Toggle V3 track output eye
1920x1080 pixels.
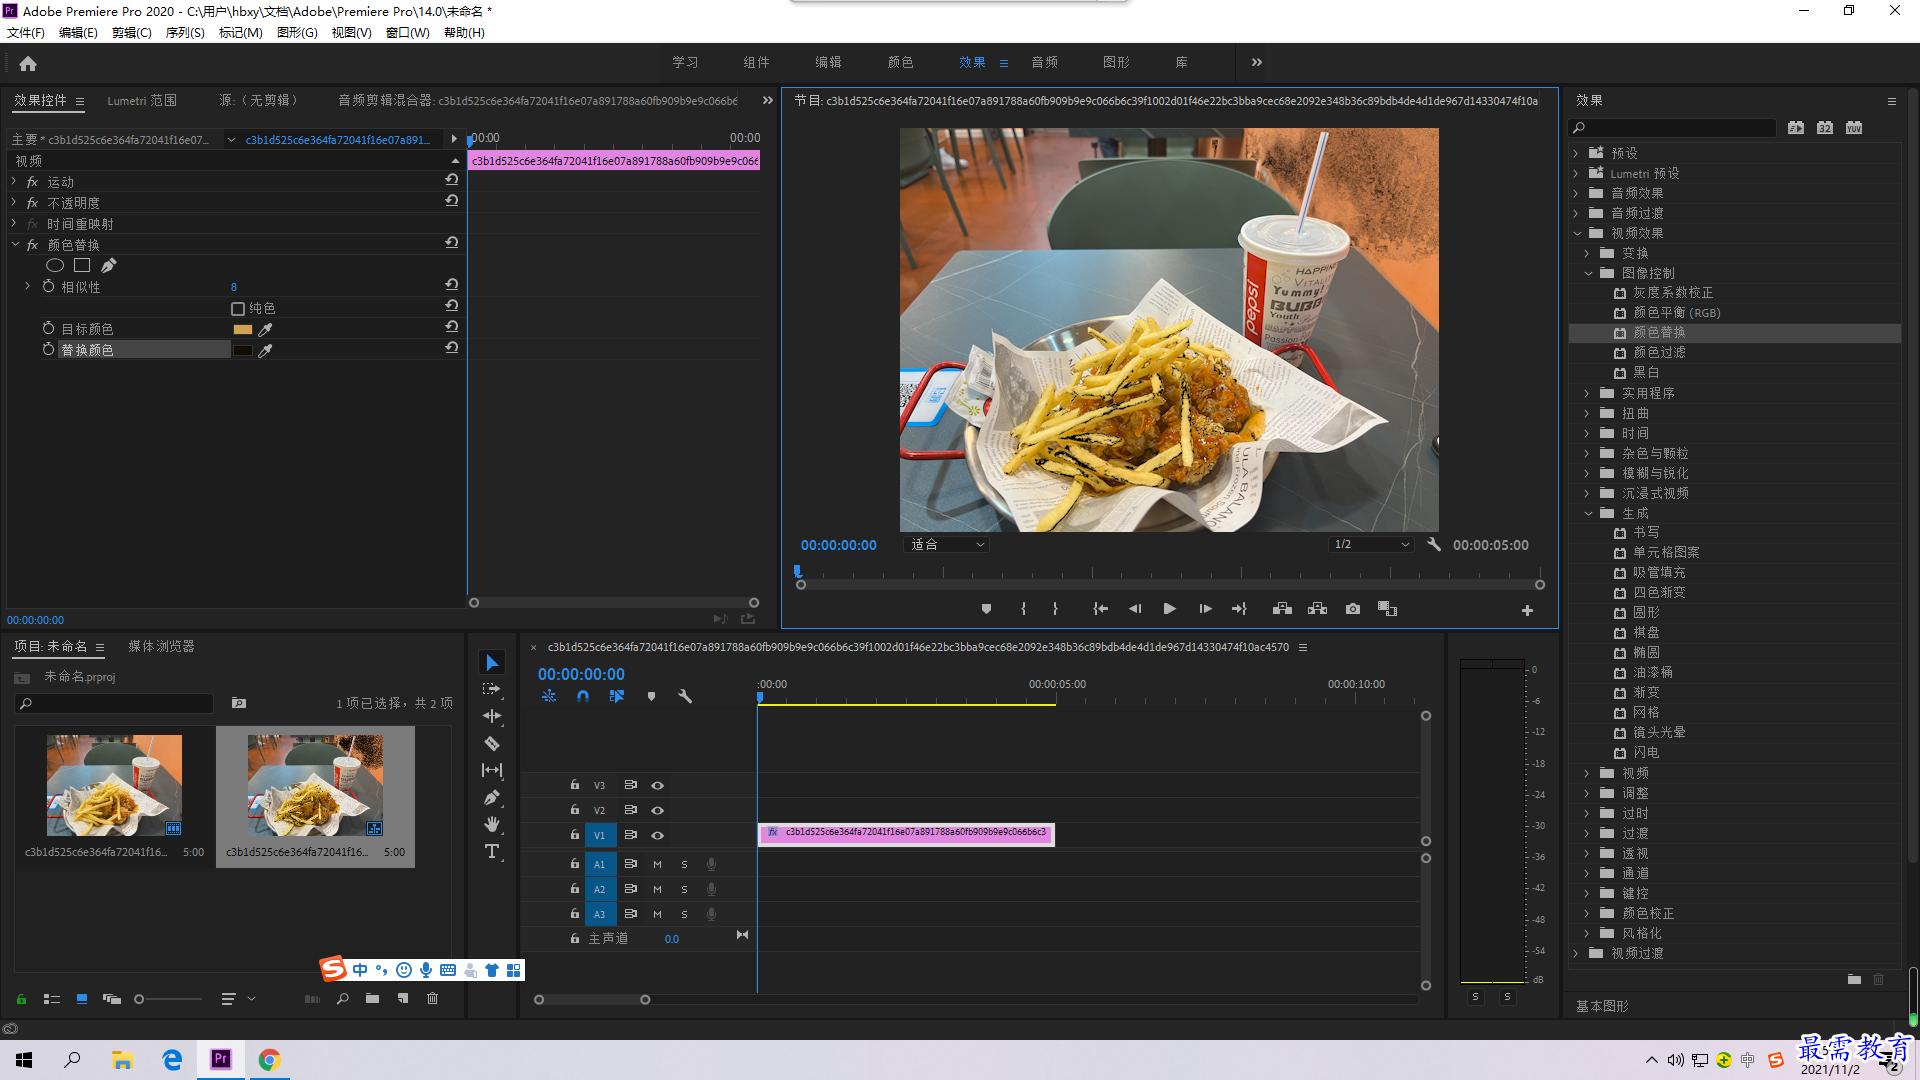657,785
